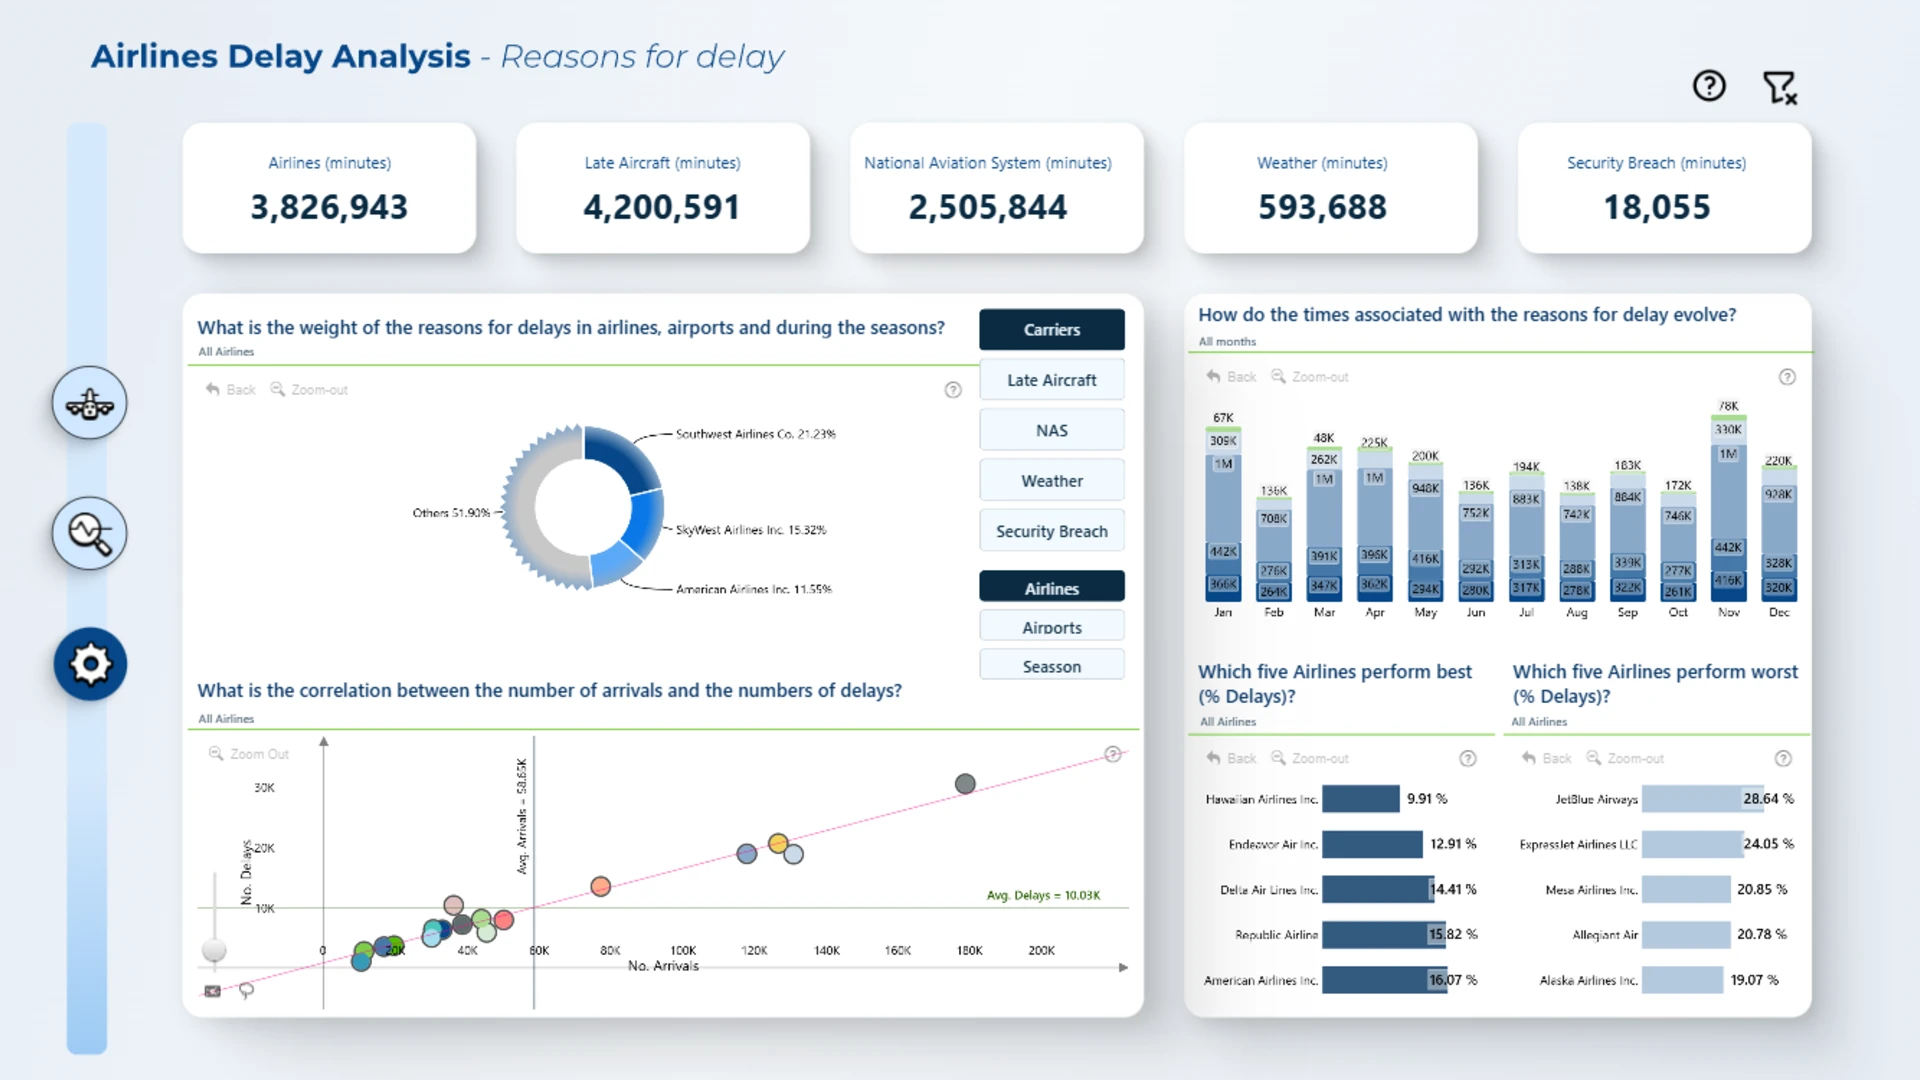Click help icon in worst airlines chart
Screen dimensions: 1920x1080
[1783, 759]
